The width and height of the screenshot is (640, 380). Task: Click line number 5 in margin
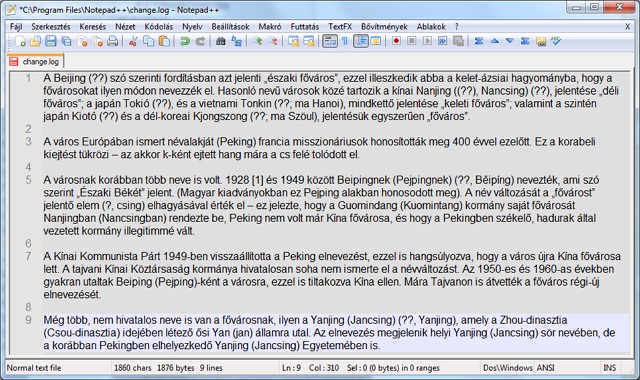click(28, 180)
